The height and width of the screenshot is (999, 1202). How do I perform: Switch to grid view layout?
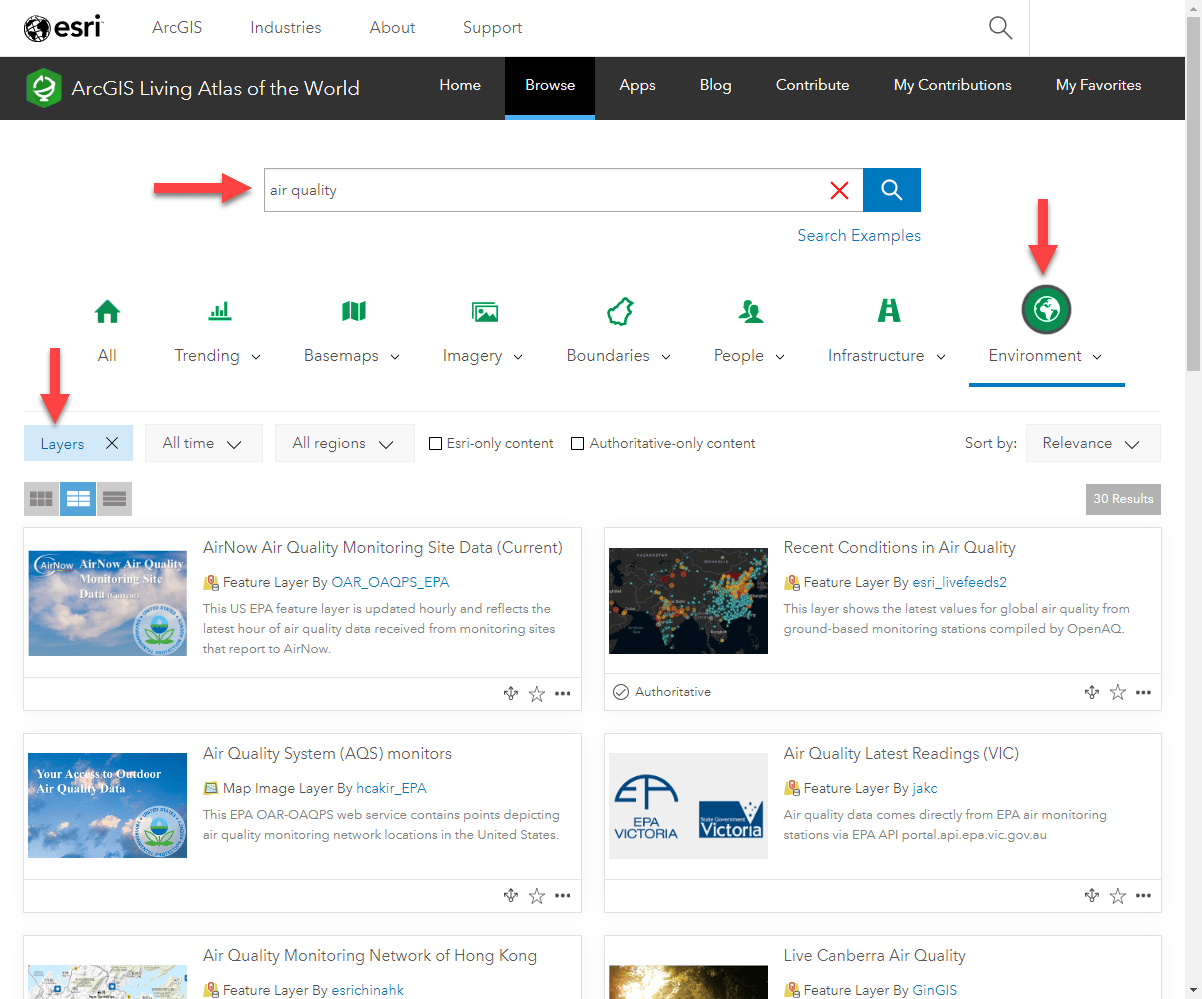click(x=41, y=498)
